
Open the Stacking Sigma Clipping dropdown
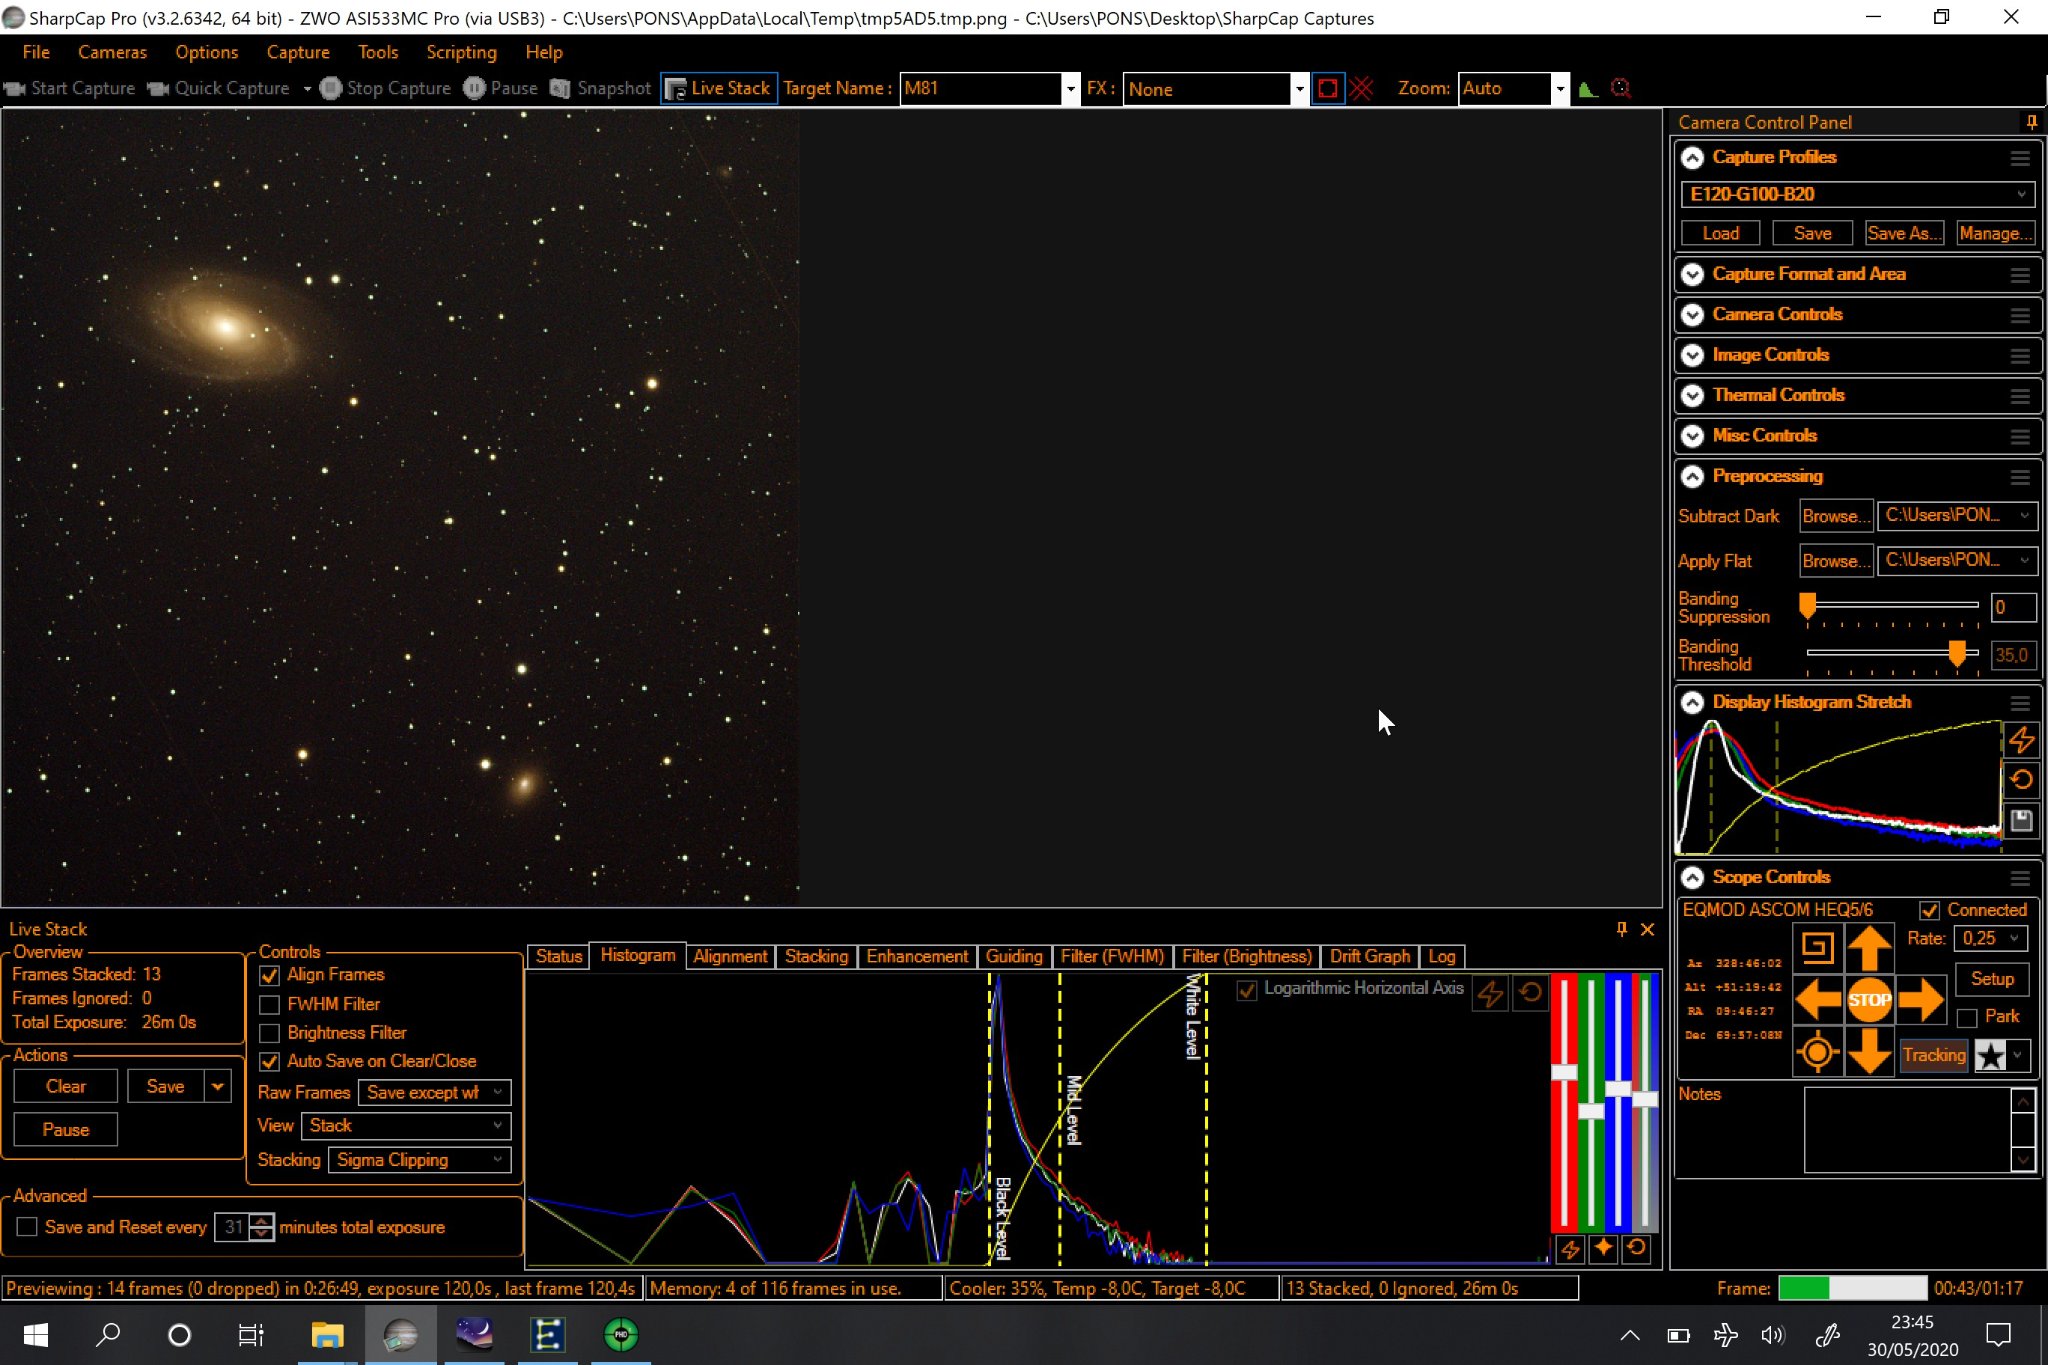click(420, 1160)
